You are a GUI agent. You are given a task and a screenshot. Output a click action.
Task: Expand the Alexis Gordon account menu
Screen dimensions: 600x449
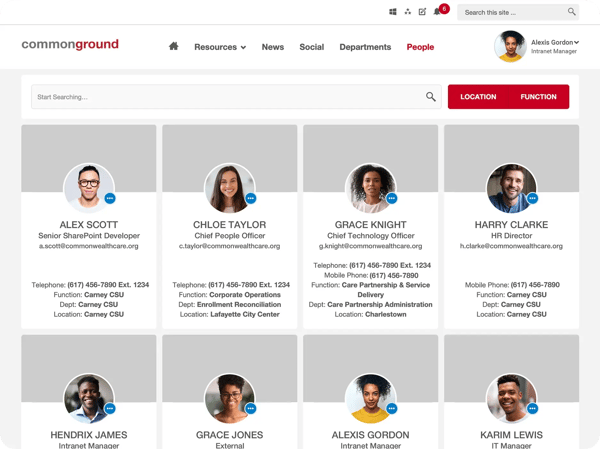tap(554, 42)
